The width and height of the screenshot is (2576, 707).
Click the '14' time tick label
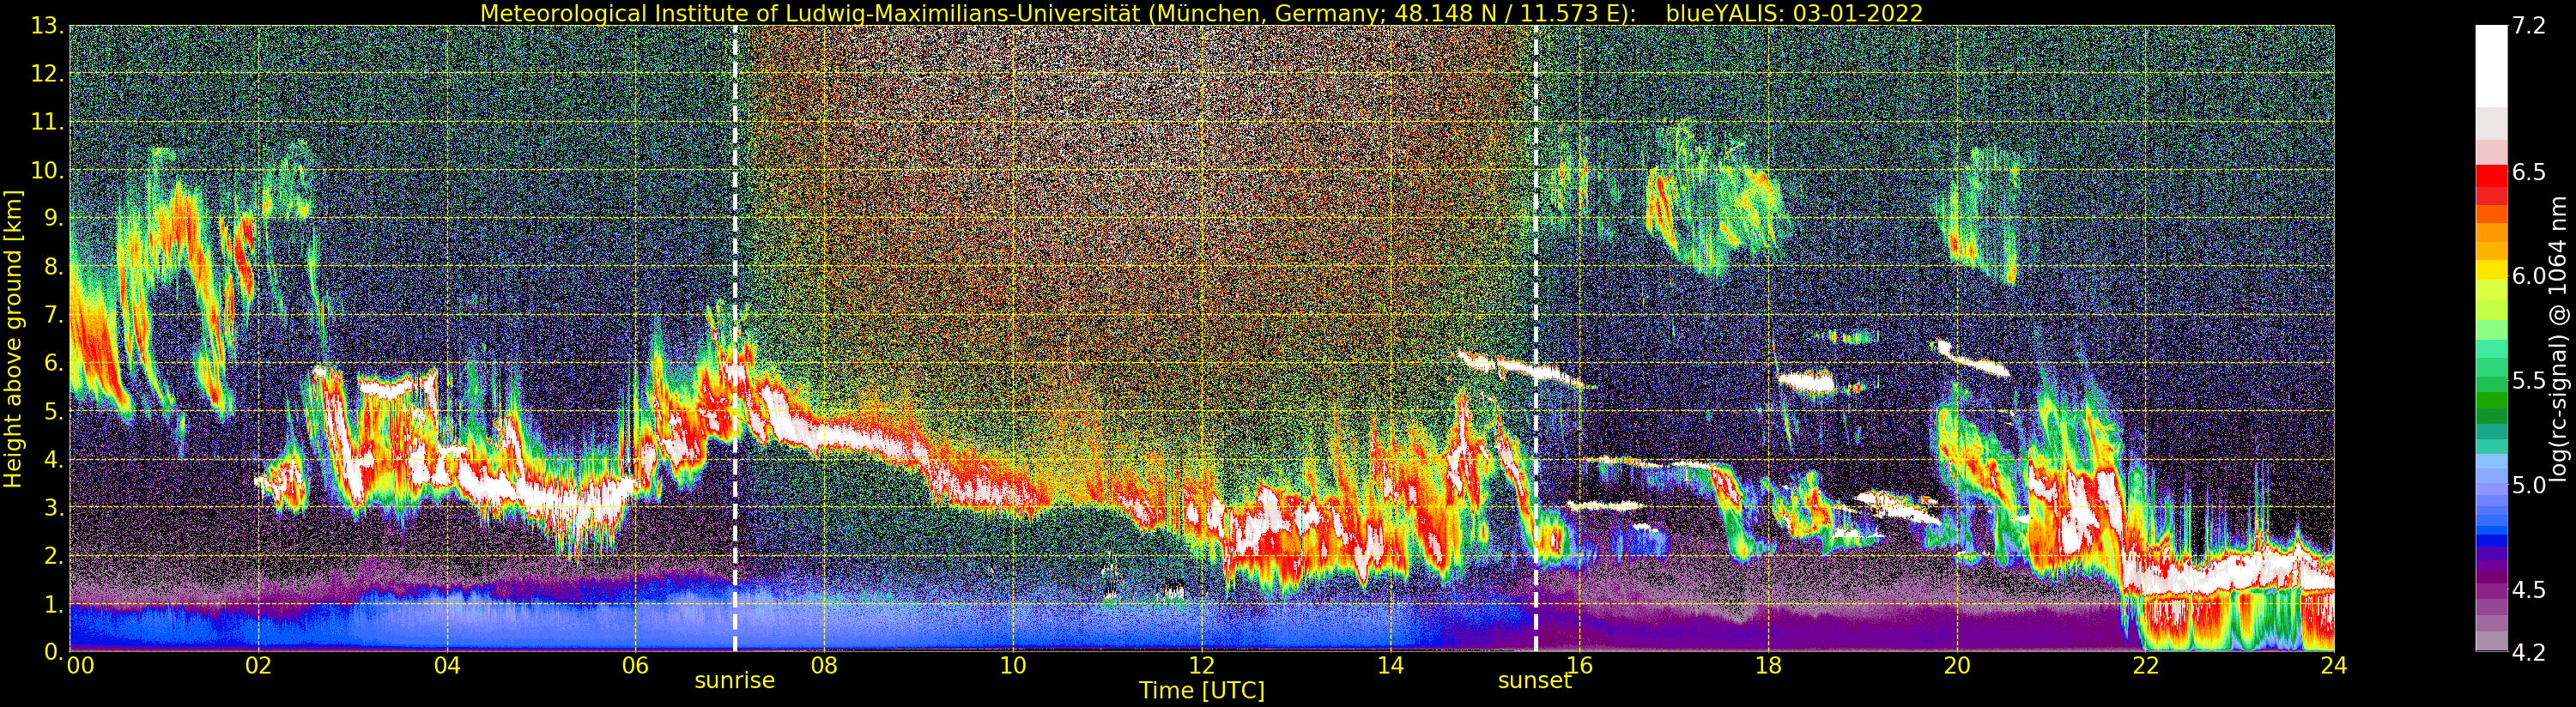point(1390,666)
